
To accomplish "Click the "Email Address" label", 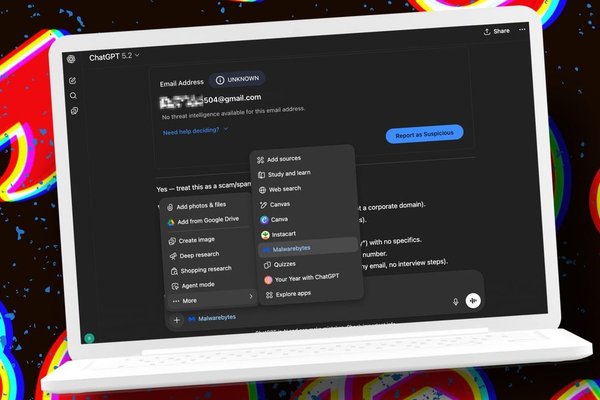I will pos(182,83).
